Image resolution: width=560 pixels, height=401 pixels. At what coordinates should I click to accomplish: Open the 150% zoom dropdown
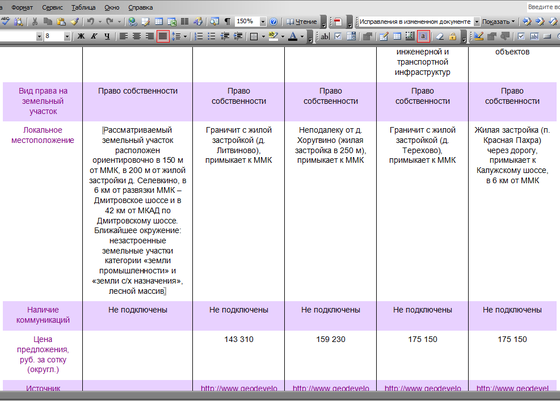coord(263,22)
